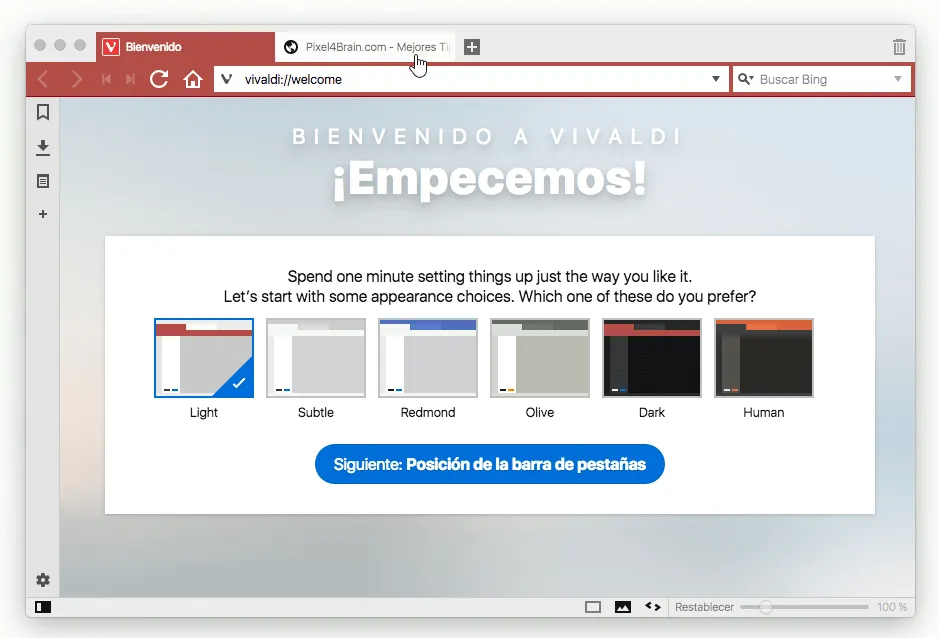Screen dimensions: 939x638
Task: Expand the address bar history dropdown
Action: 716,79
